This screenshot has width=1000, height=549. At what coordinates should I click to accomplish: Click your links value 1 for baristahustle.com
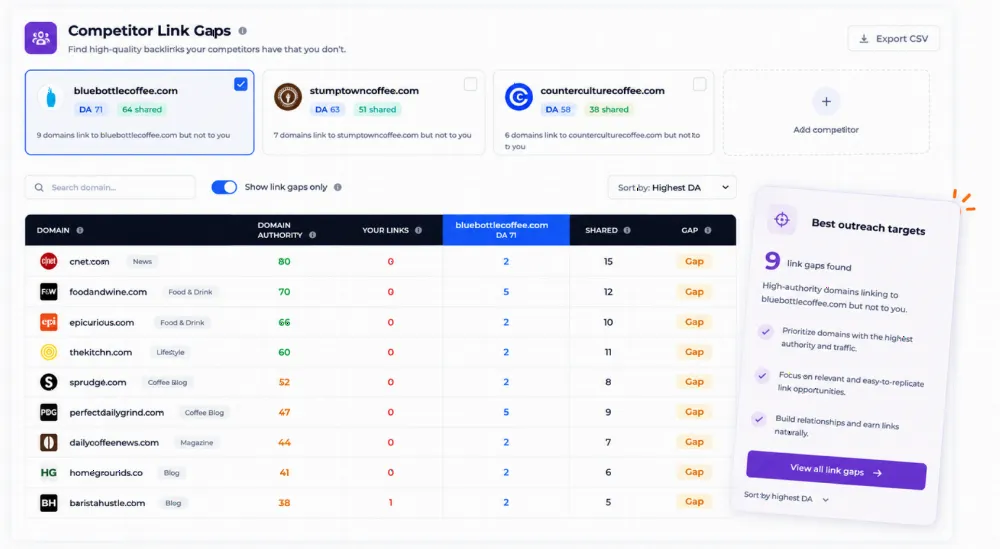pos(390,502)
